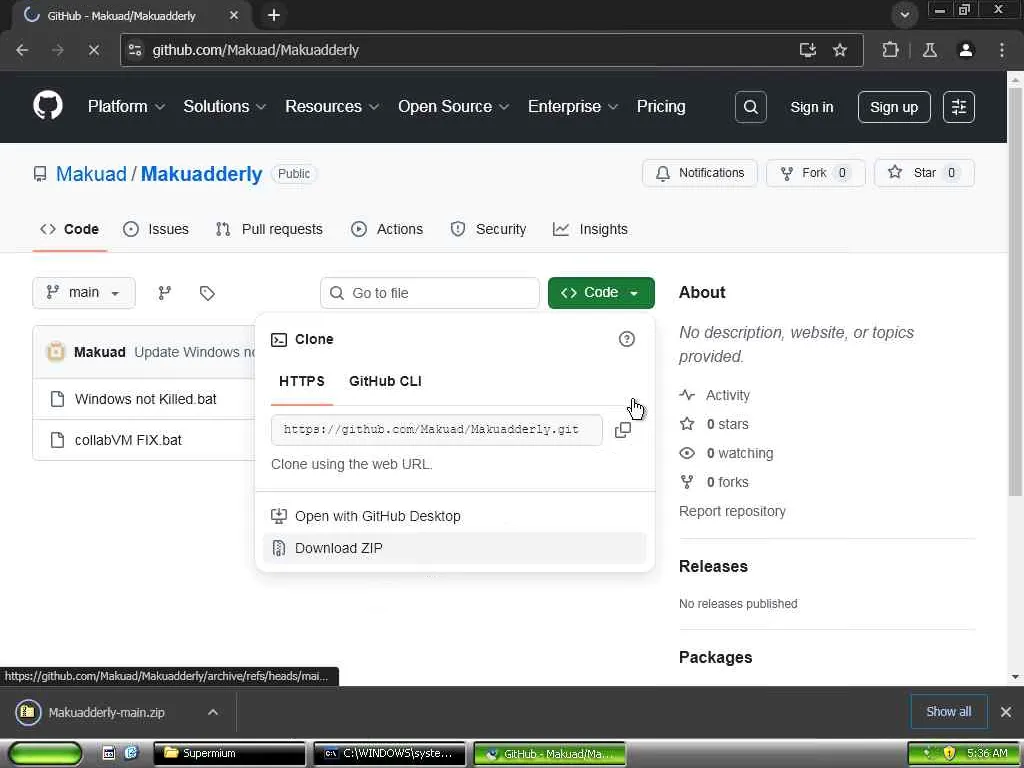Click the Sign up button
Viewport: 1024px width, 768px height.
coord(893,107)
